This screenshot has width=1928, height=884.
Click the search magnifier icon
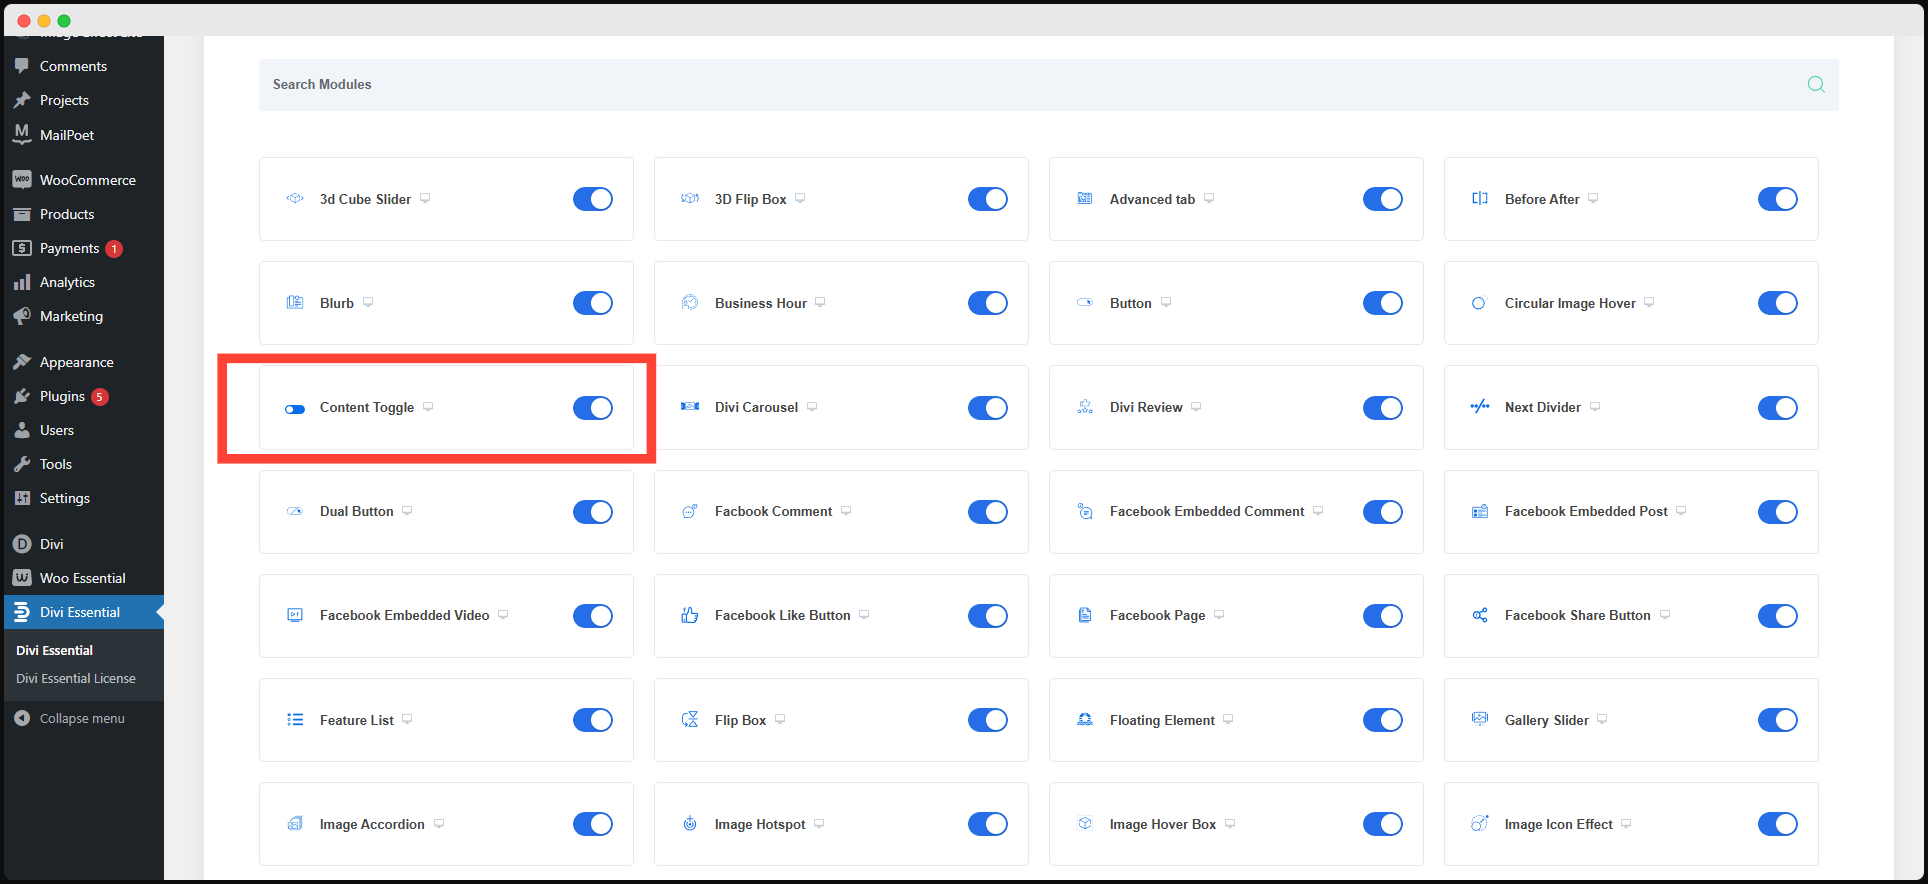coord(1816,85)
